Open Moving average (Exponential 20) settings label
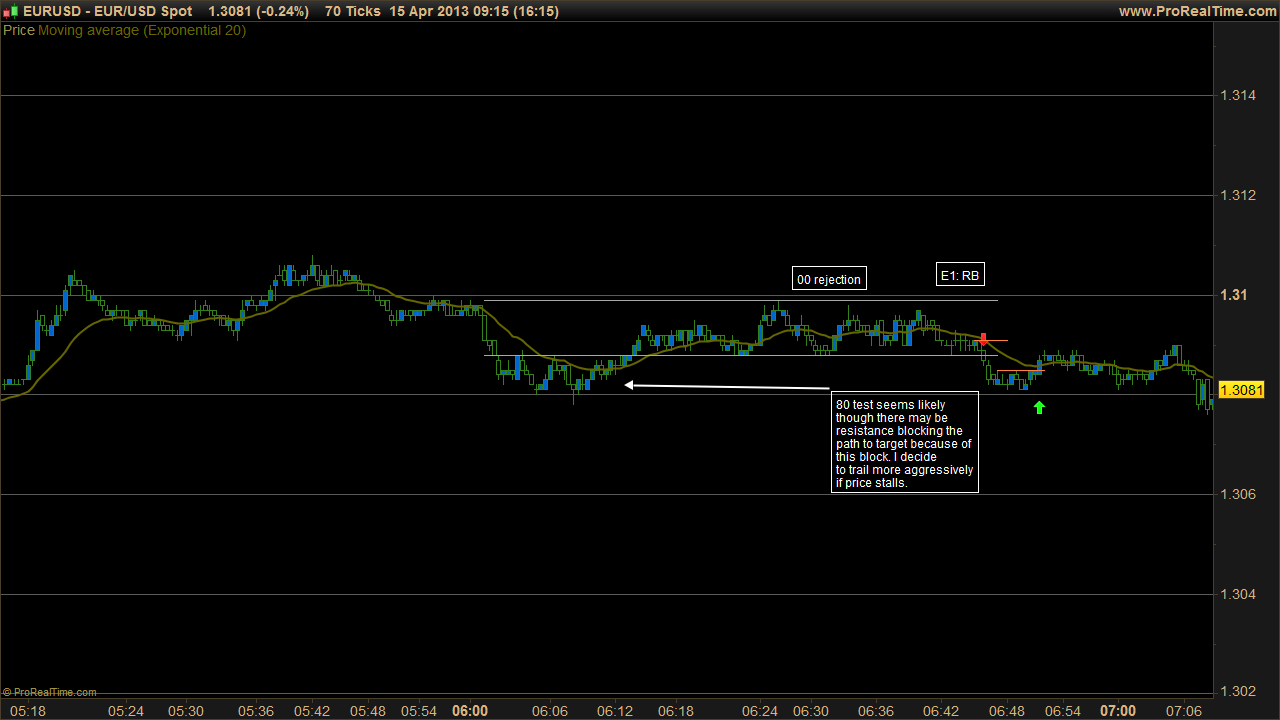The width and height of the screenshot is (1280, 720). (142, 30)
